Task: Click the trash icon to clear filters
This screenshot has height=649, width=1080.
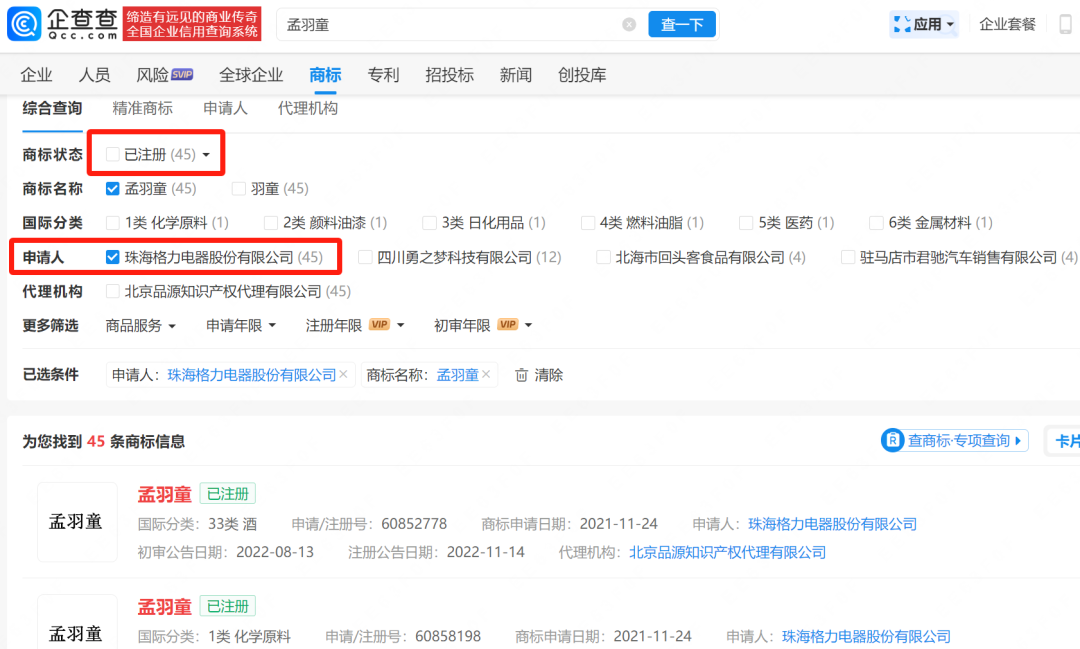Action: tap(521, 375)
